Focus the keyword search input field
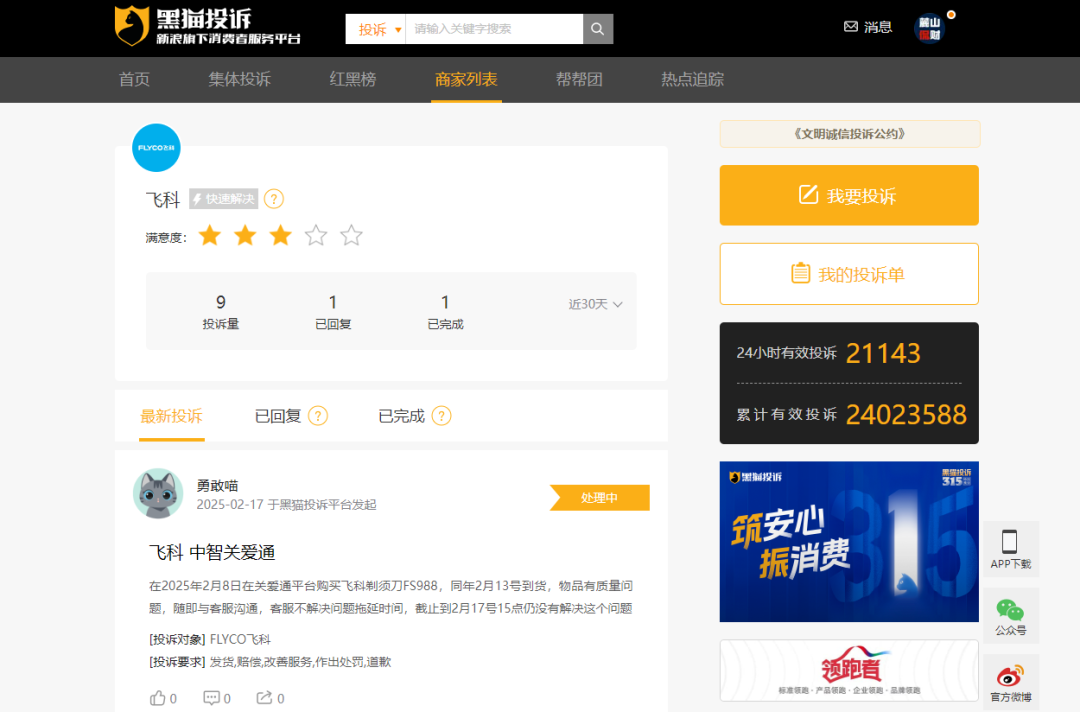The height and width of the screenshot is (712, 1080). pos(493,29)
